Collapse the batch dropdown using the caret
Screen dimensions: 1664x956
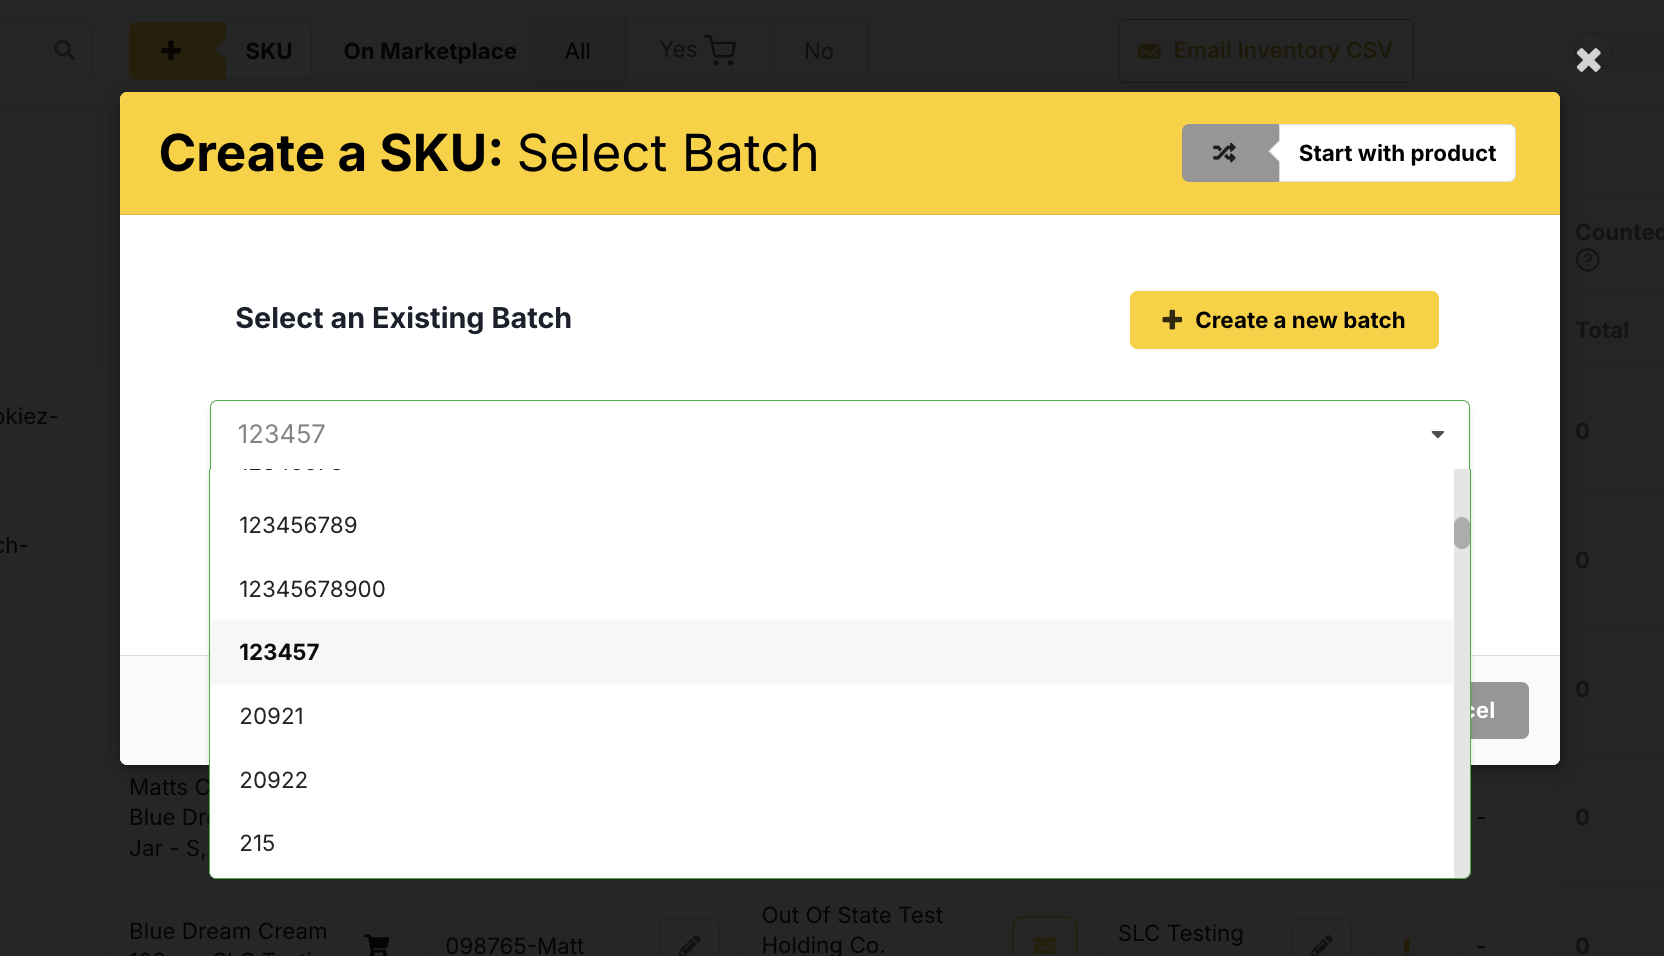point(1437,434)
